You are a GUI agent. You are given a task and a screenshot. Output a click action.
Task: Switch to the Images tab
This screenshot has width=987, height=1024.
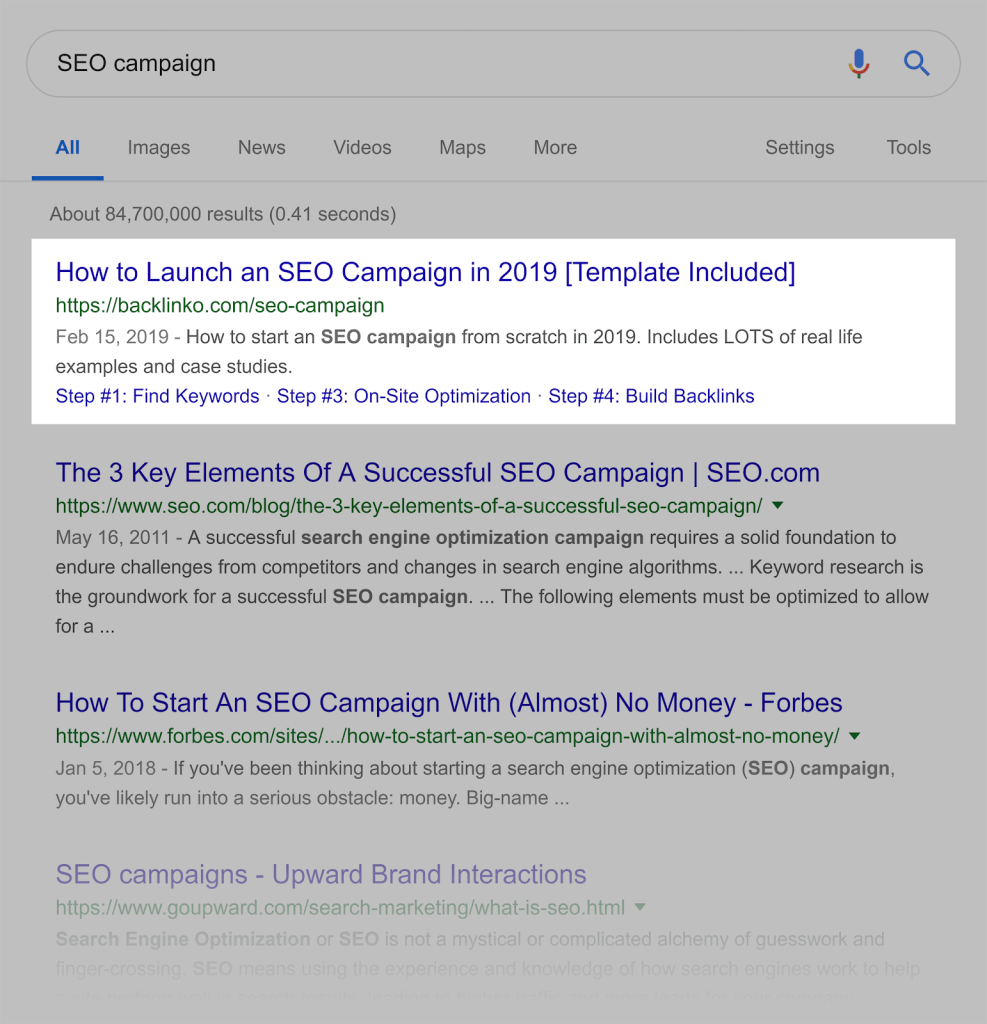tap(158, 147)
